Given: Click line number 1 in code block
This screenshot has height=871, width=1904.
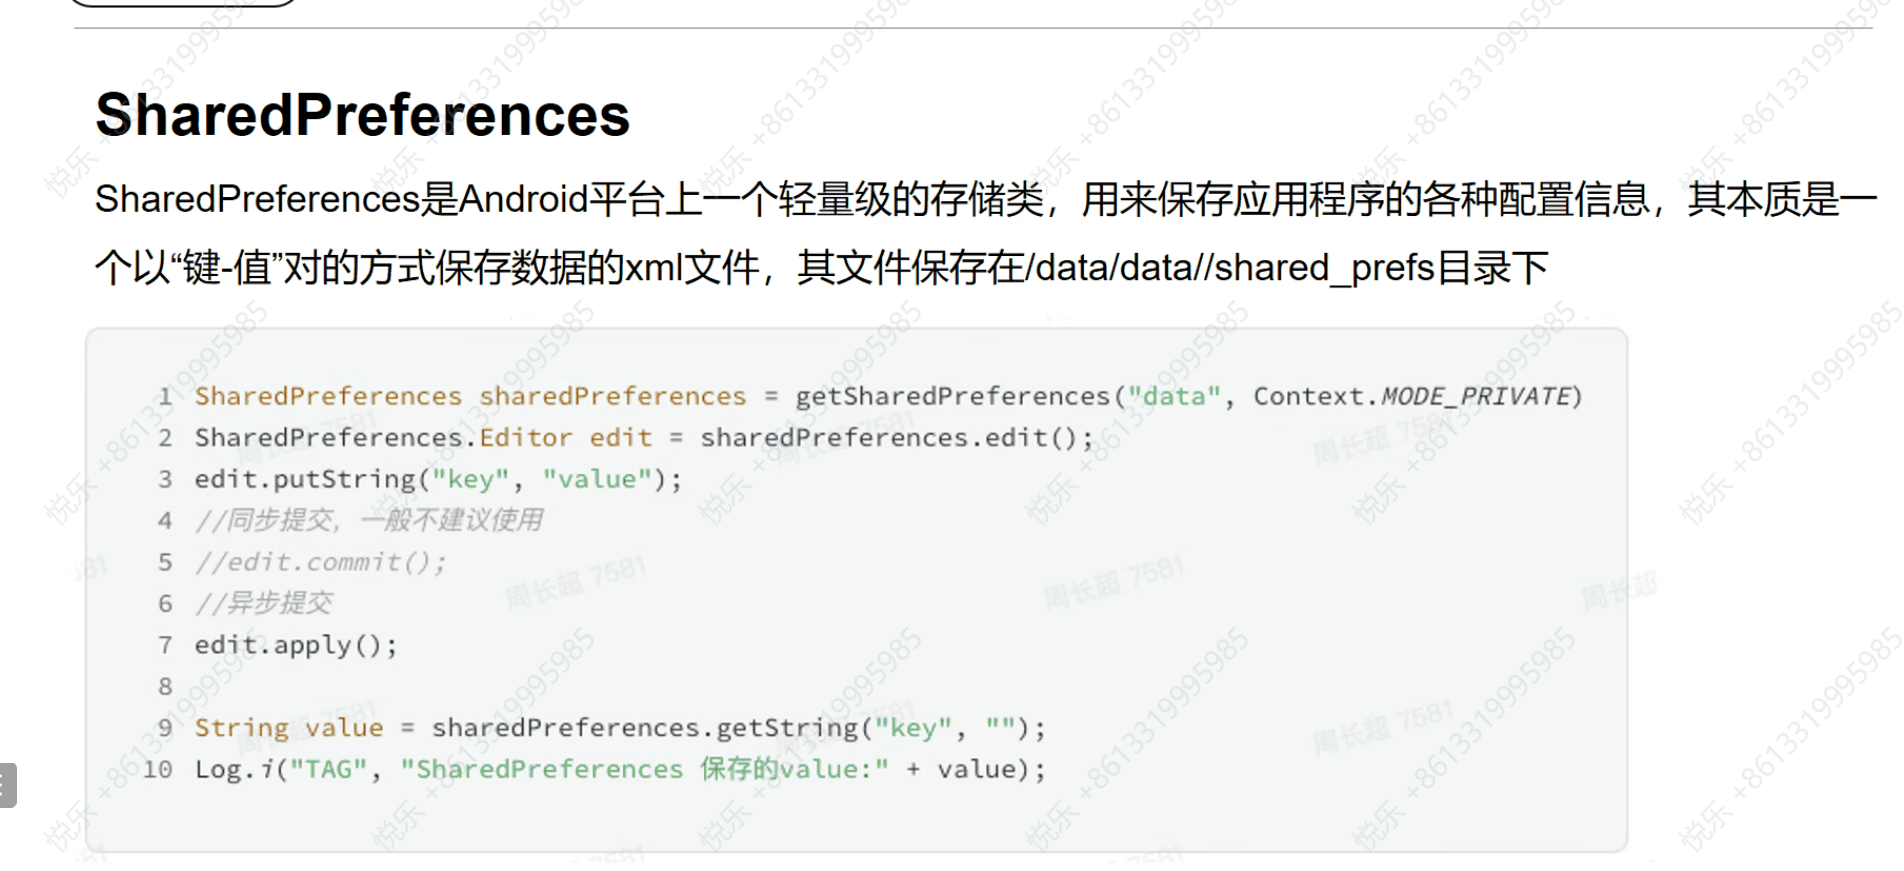Looking at the screenshot, I should pos(165,397).
